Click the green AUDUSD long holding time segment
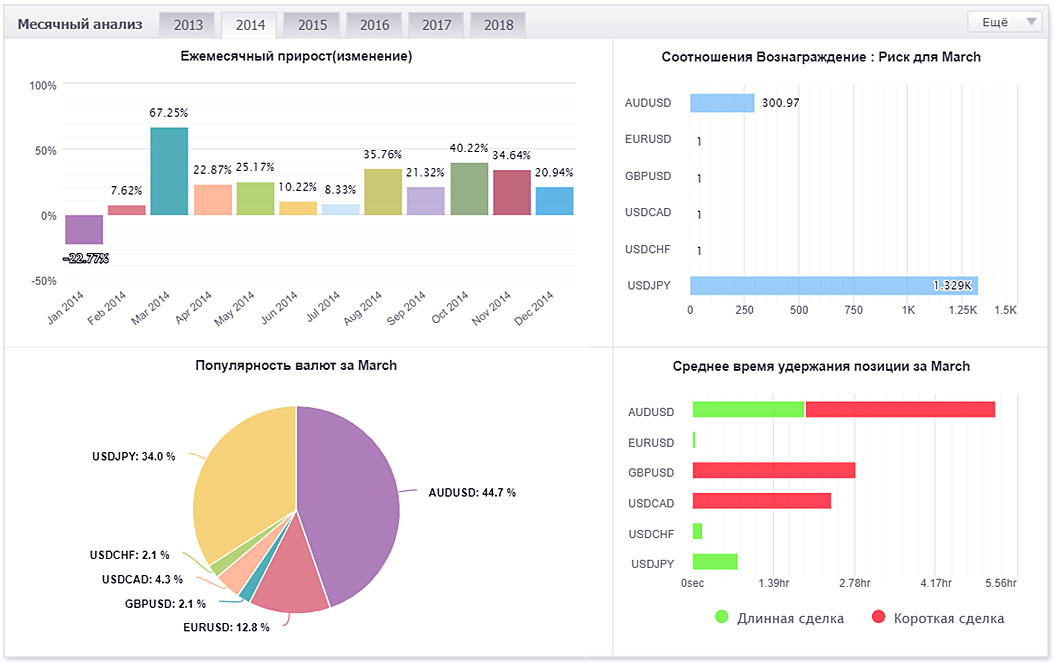 coord(748,410)
